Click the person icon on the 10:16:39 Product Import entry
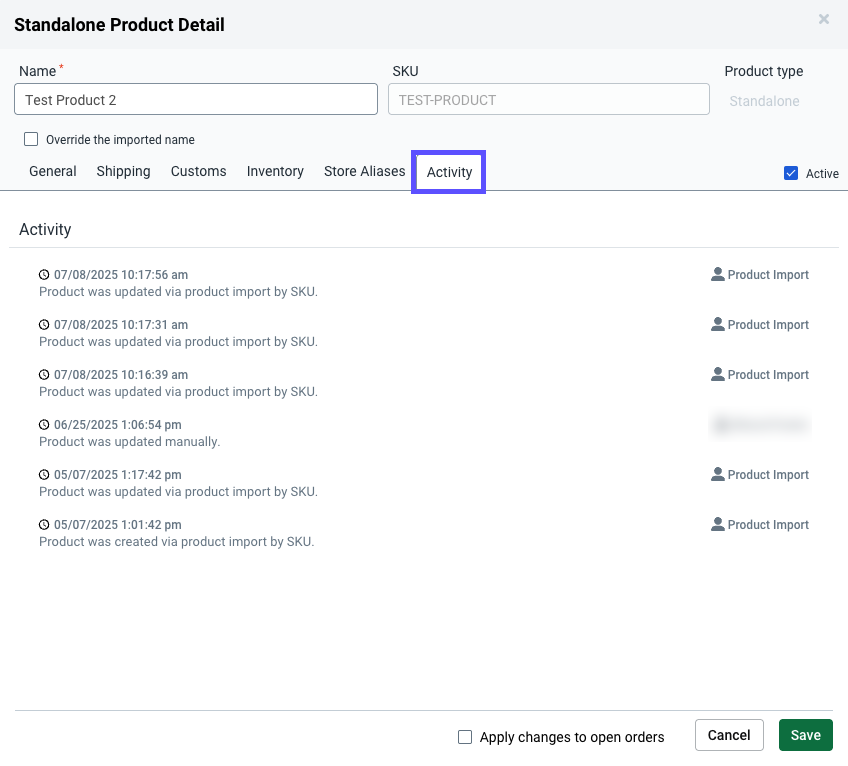 (718, 374)
